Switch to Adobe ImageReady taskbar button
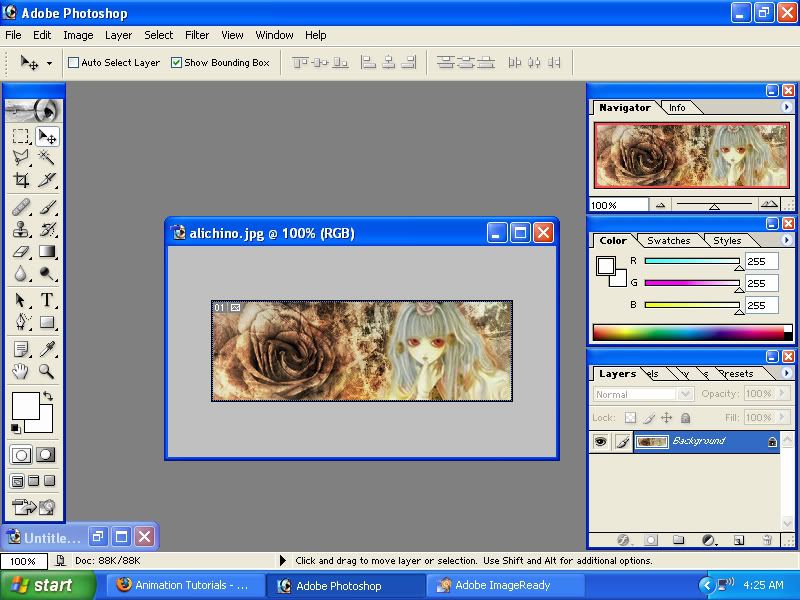Image resolution: width=800 pixels, height=600 pixels. (505, 585)
